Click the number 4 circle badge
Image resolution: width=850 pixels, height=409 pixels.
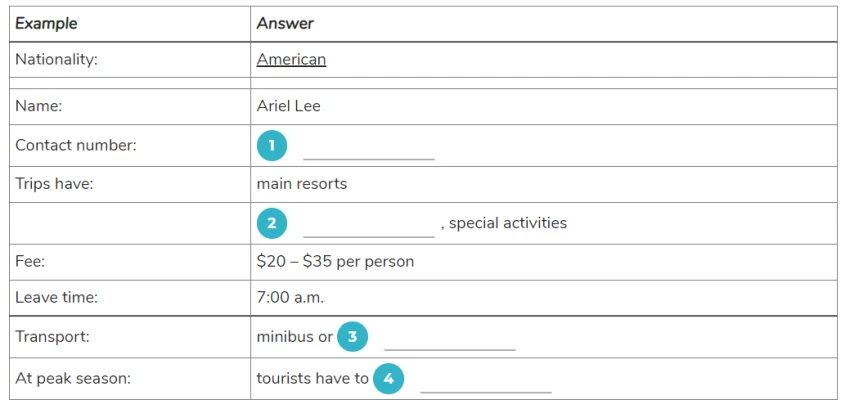point(389,378)
